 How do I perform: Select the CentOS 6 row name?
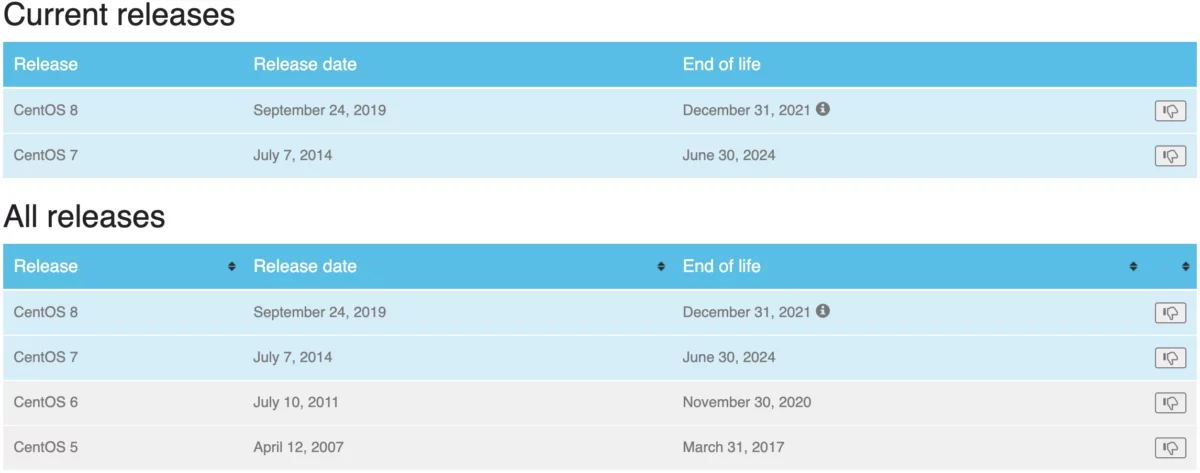click(x=46, y=402)
